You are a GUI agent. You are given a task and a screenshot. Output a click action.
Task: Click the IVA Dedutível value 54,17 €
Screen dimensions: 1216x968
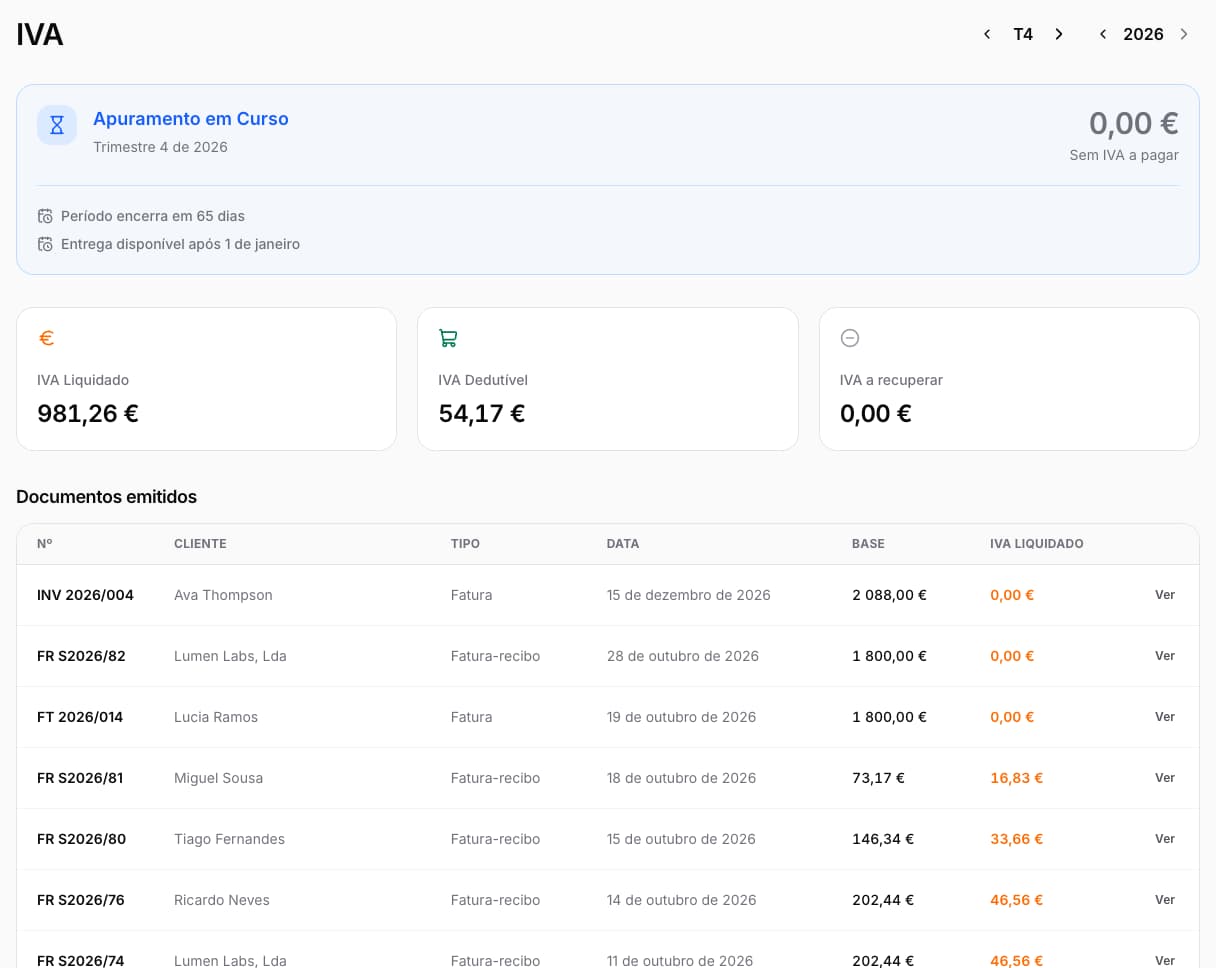click(482, 413)
